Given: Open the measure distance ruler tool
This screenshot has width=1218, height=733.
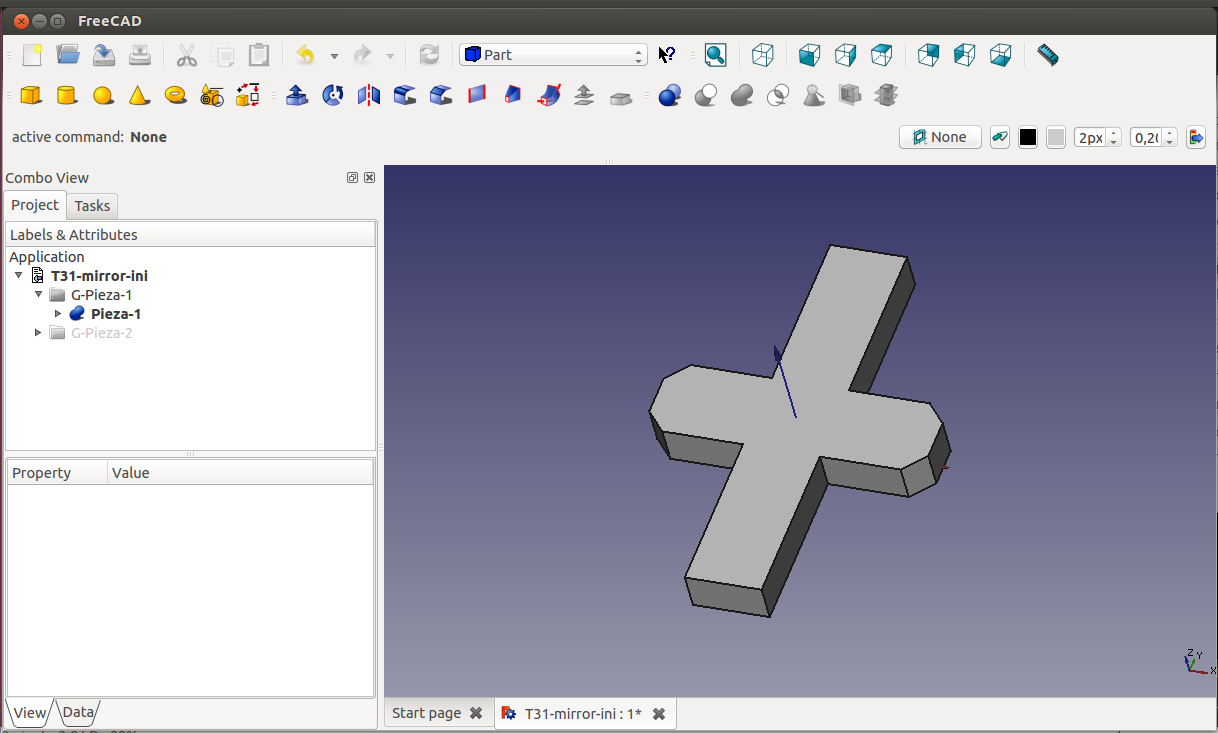Looking at the screenshot, I should [1047, 55].
